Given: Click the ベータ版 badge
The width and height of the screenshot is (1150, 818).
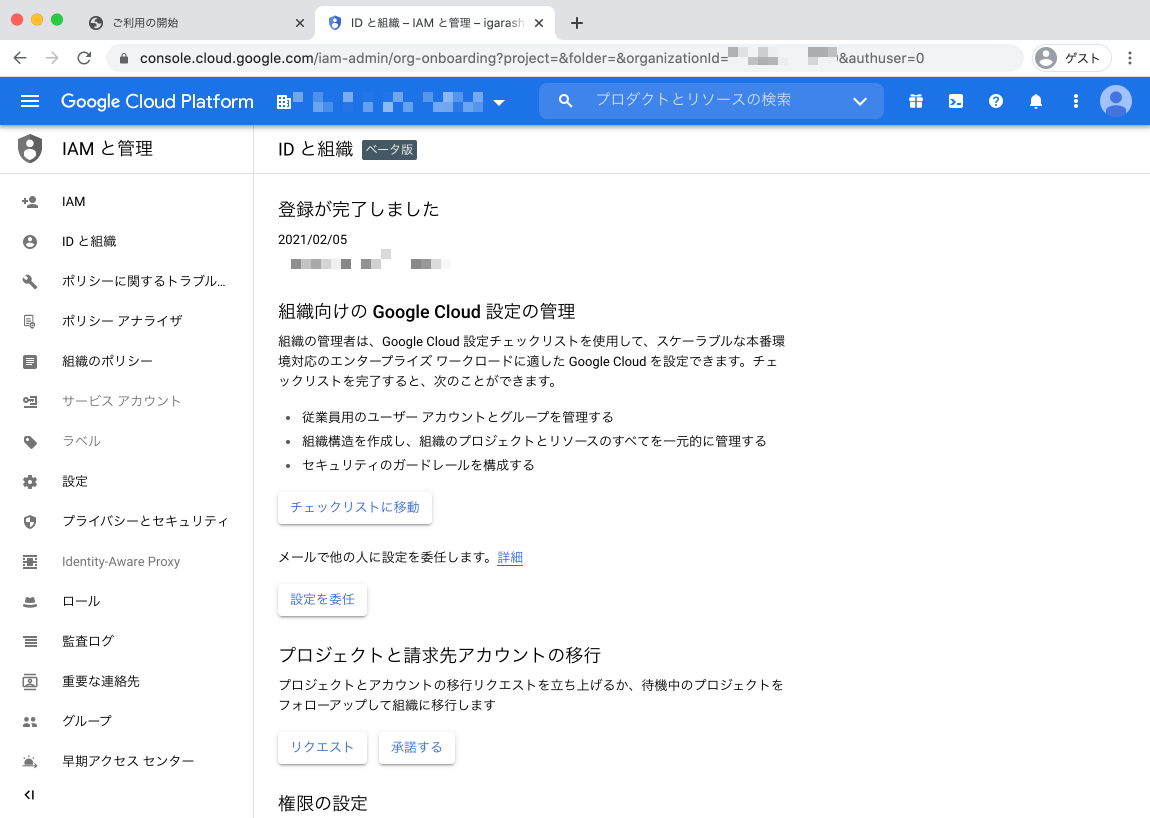Looking at the screenshot, I should click(x=389, y=150).
